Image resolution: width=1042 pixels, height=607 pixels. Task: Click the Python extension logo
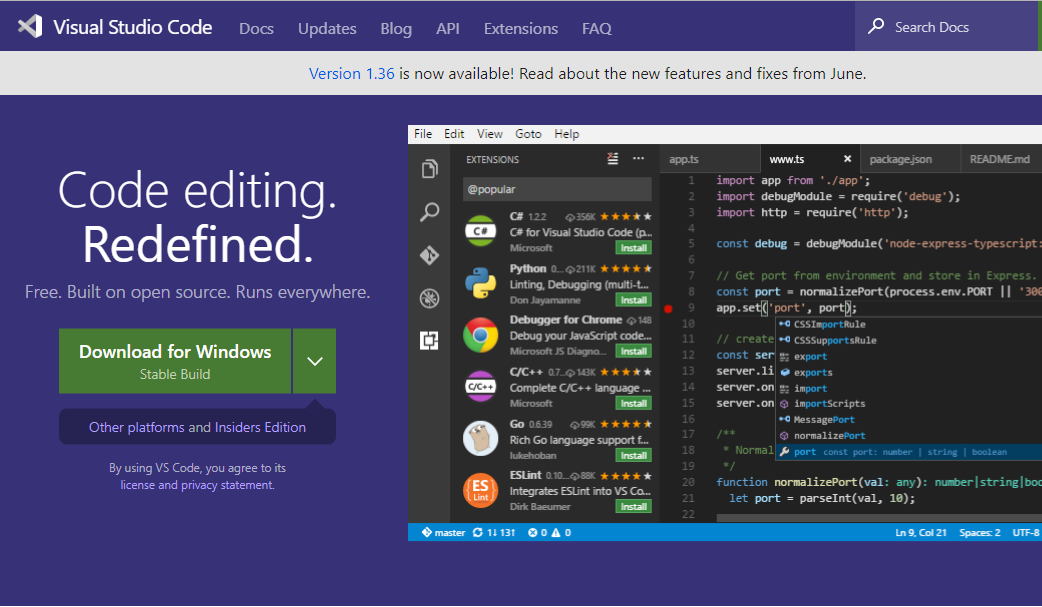pyautogui.click(x=480, y=283)
